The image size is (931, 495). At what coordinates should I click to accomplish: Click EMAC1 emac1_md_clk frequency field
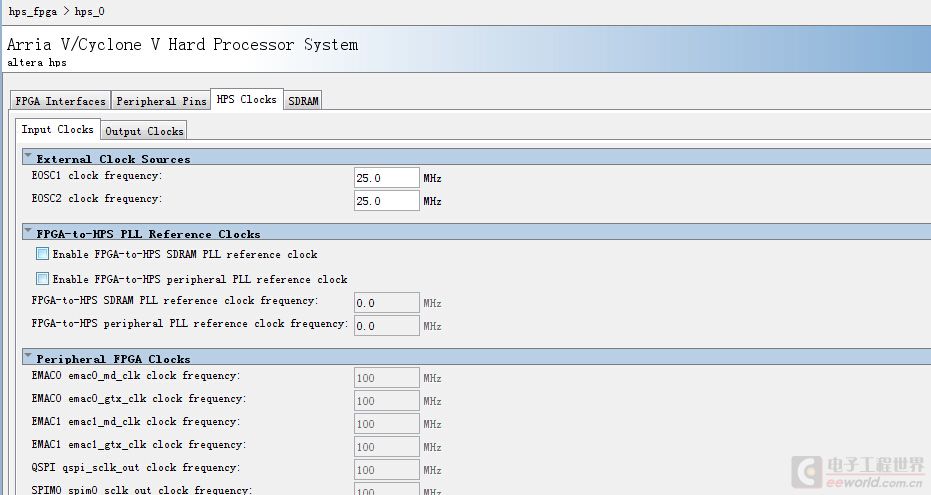click(387, 424)
